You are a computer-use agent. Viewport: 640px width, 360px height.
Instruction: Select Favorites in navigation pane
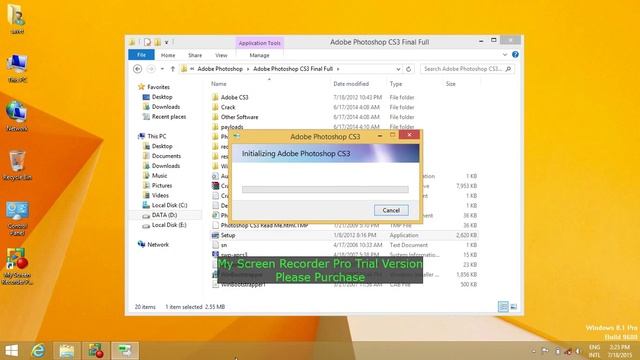(x=158, y=87)
